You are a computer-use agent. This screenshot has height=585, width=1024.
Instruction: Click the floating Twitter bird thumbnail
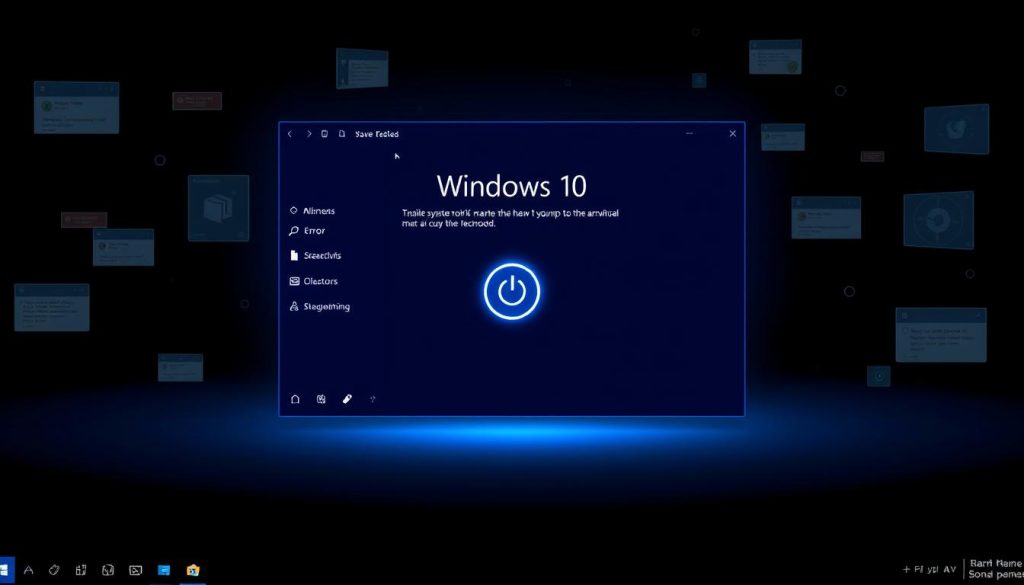pos(956,129)
